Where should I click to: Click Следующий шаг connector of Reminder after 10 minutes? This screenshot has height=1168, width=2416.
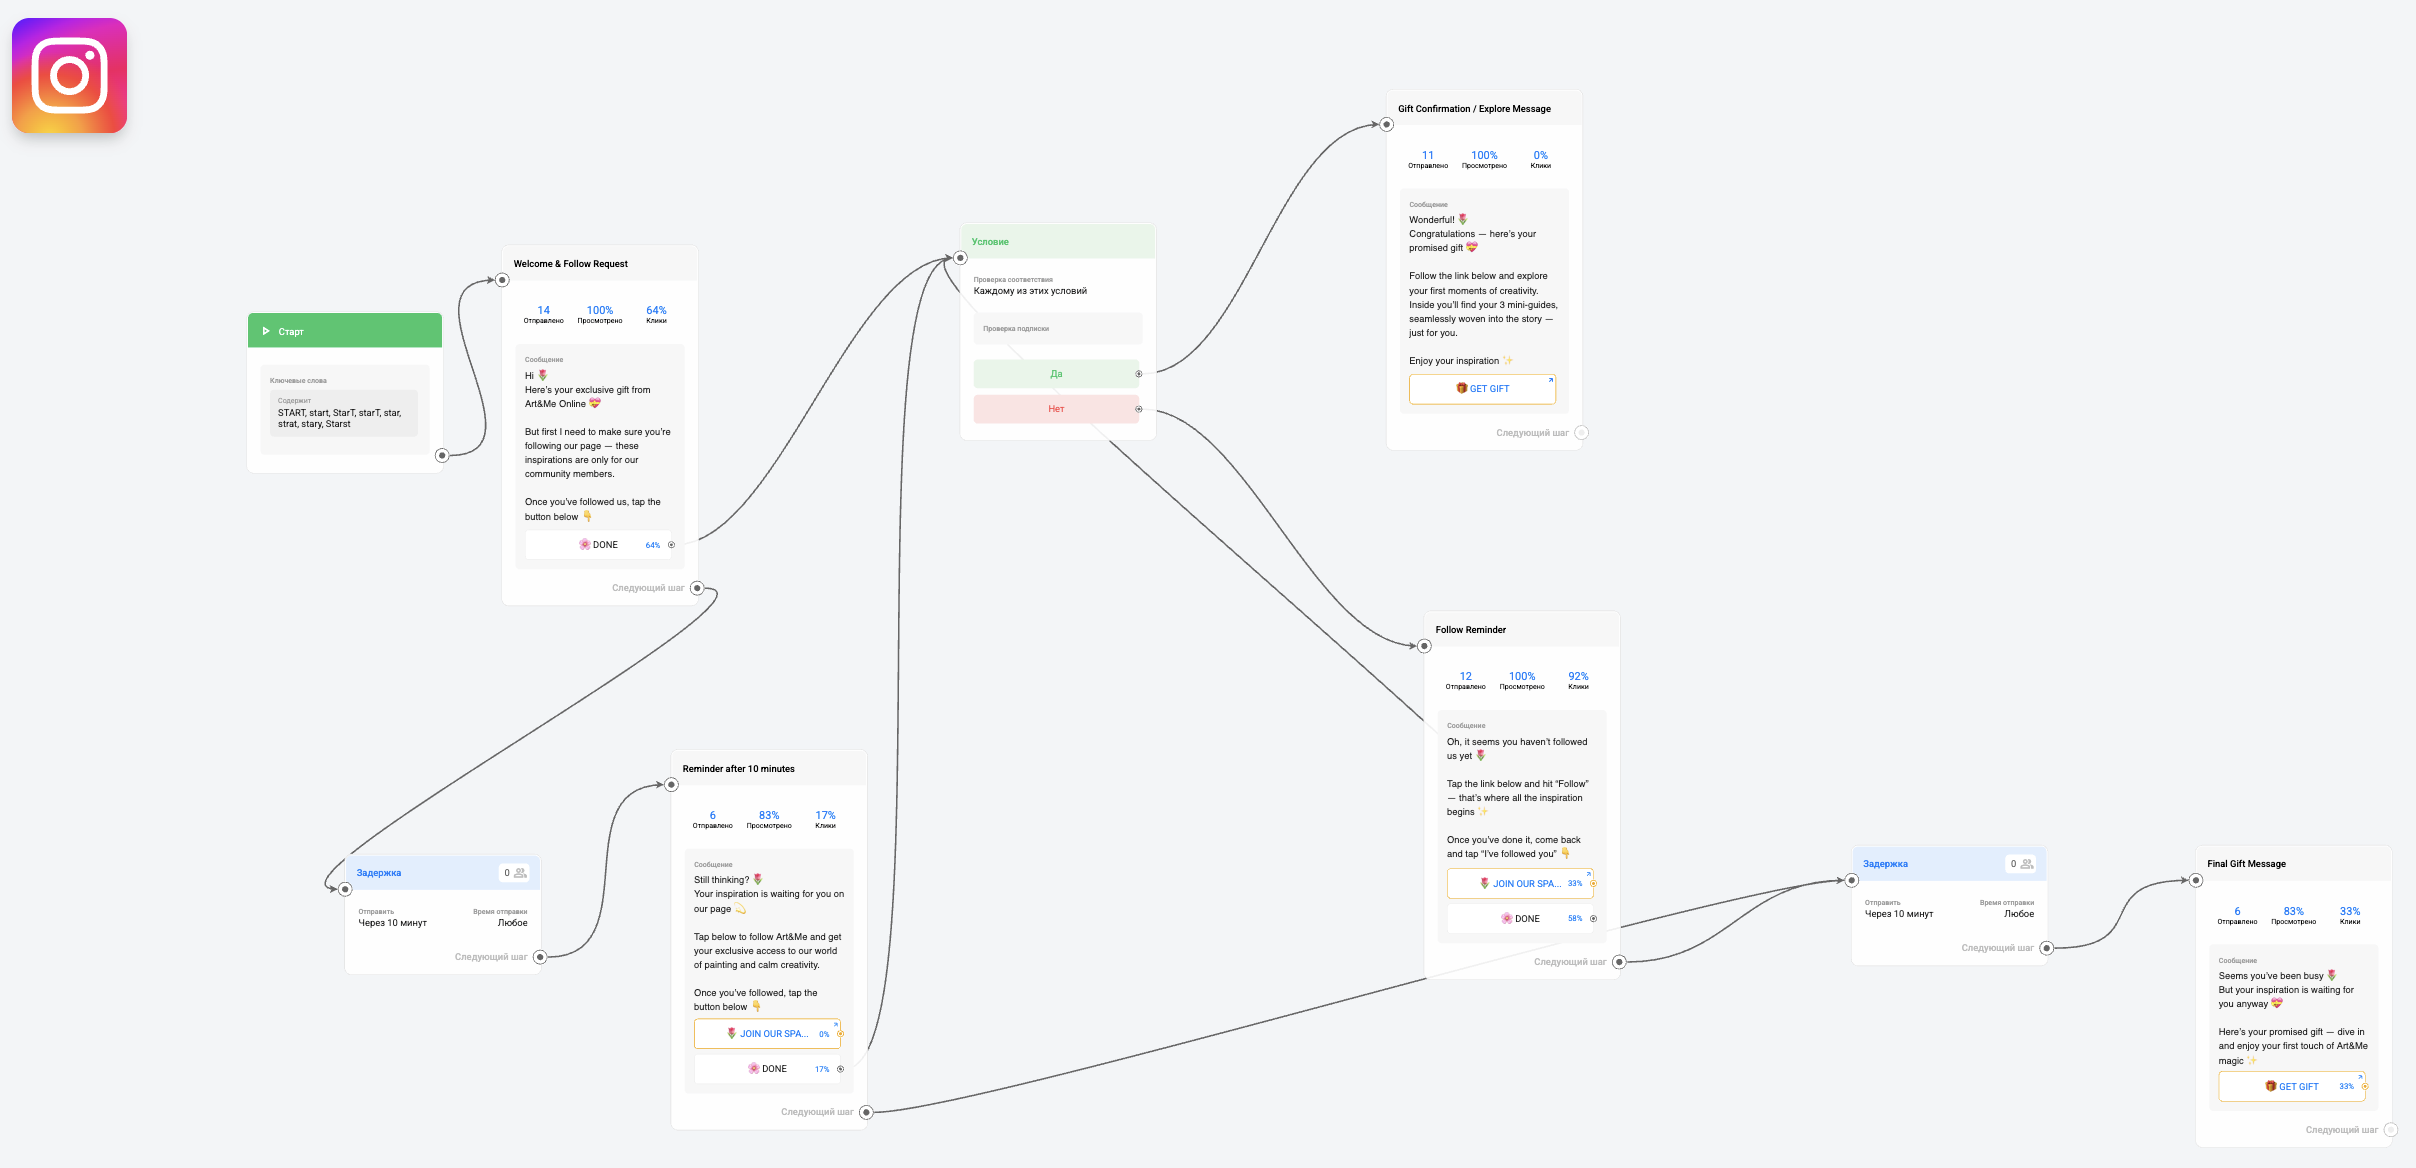pyautogui.click(x=866, y=1112)
